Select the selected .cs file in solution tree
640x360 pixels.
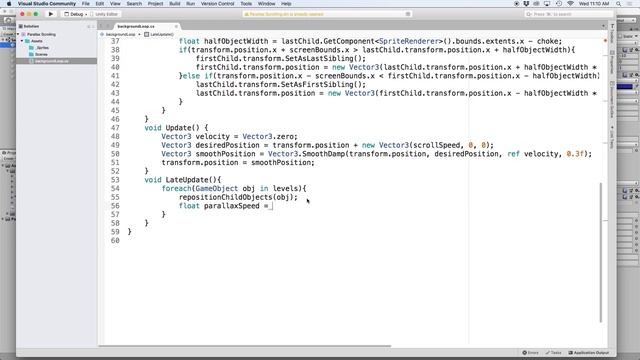pos(56,61)
